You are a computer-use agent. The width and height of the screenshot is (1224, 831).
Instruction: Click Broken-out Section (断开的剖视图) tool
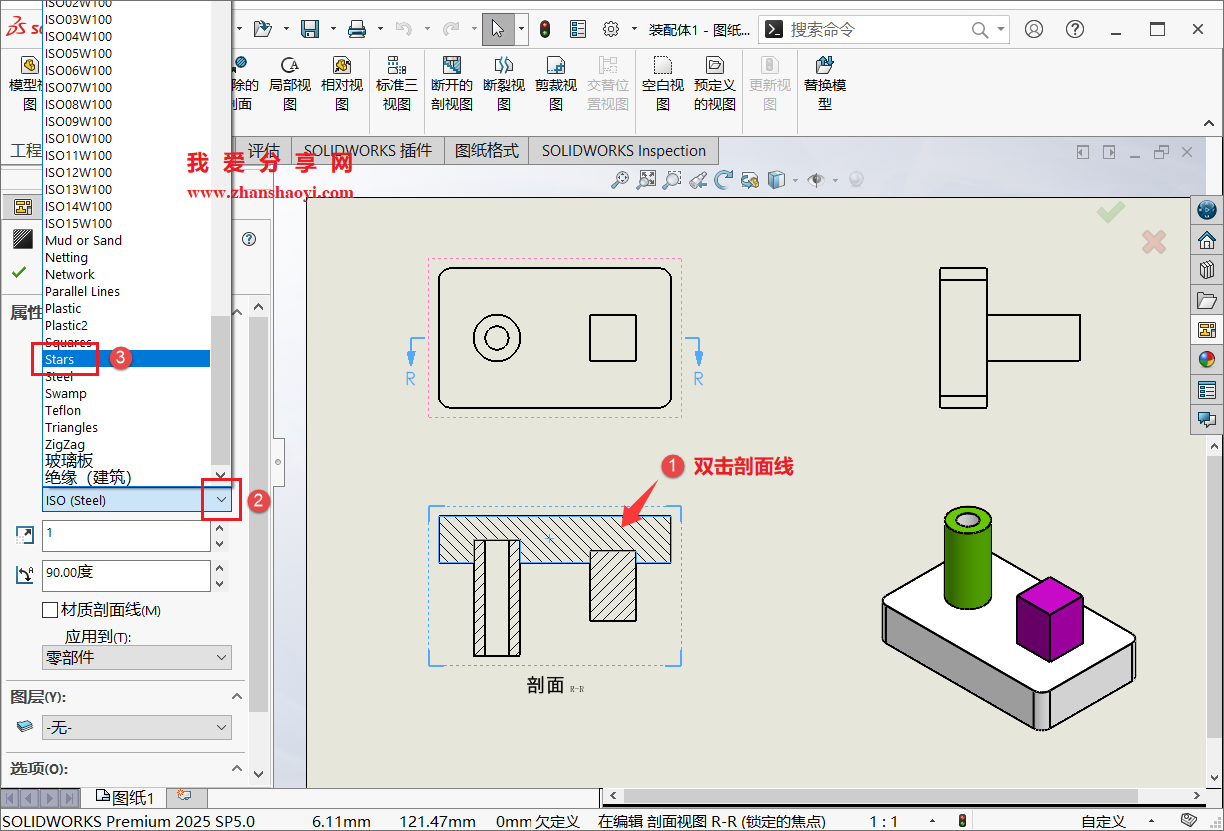452,83
